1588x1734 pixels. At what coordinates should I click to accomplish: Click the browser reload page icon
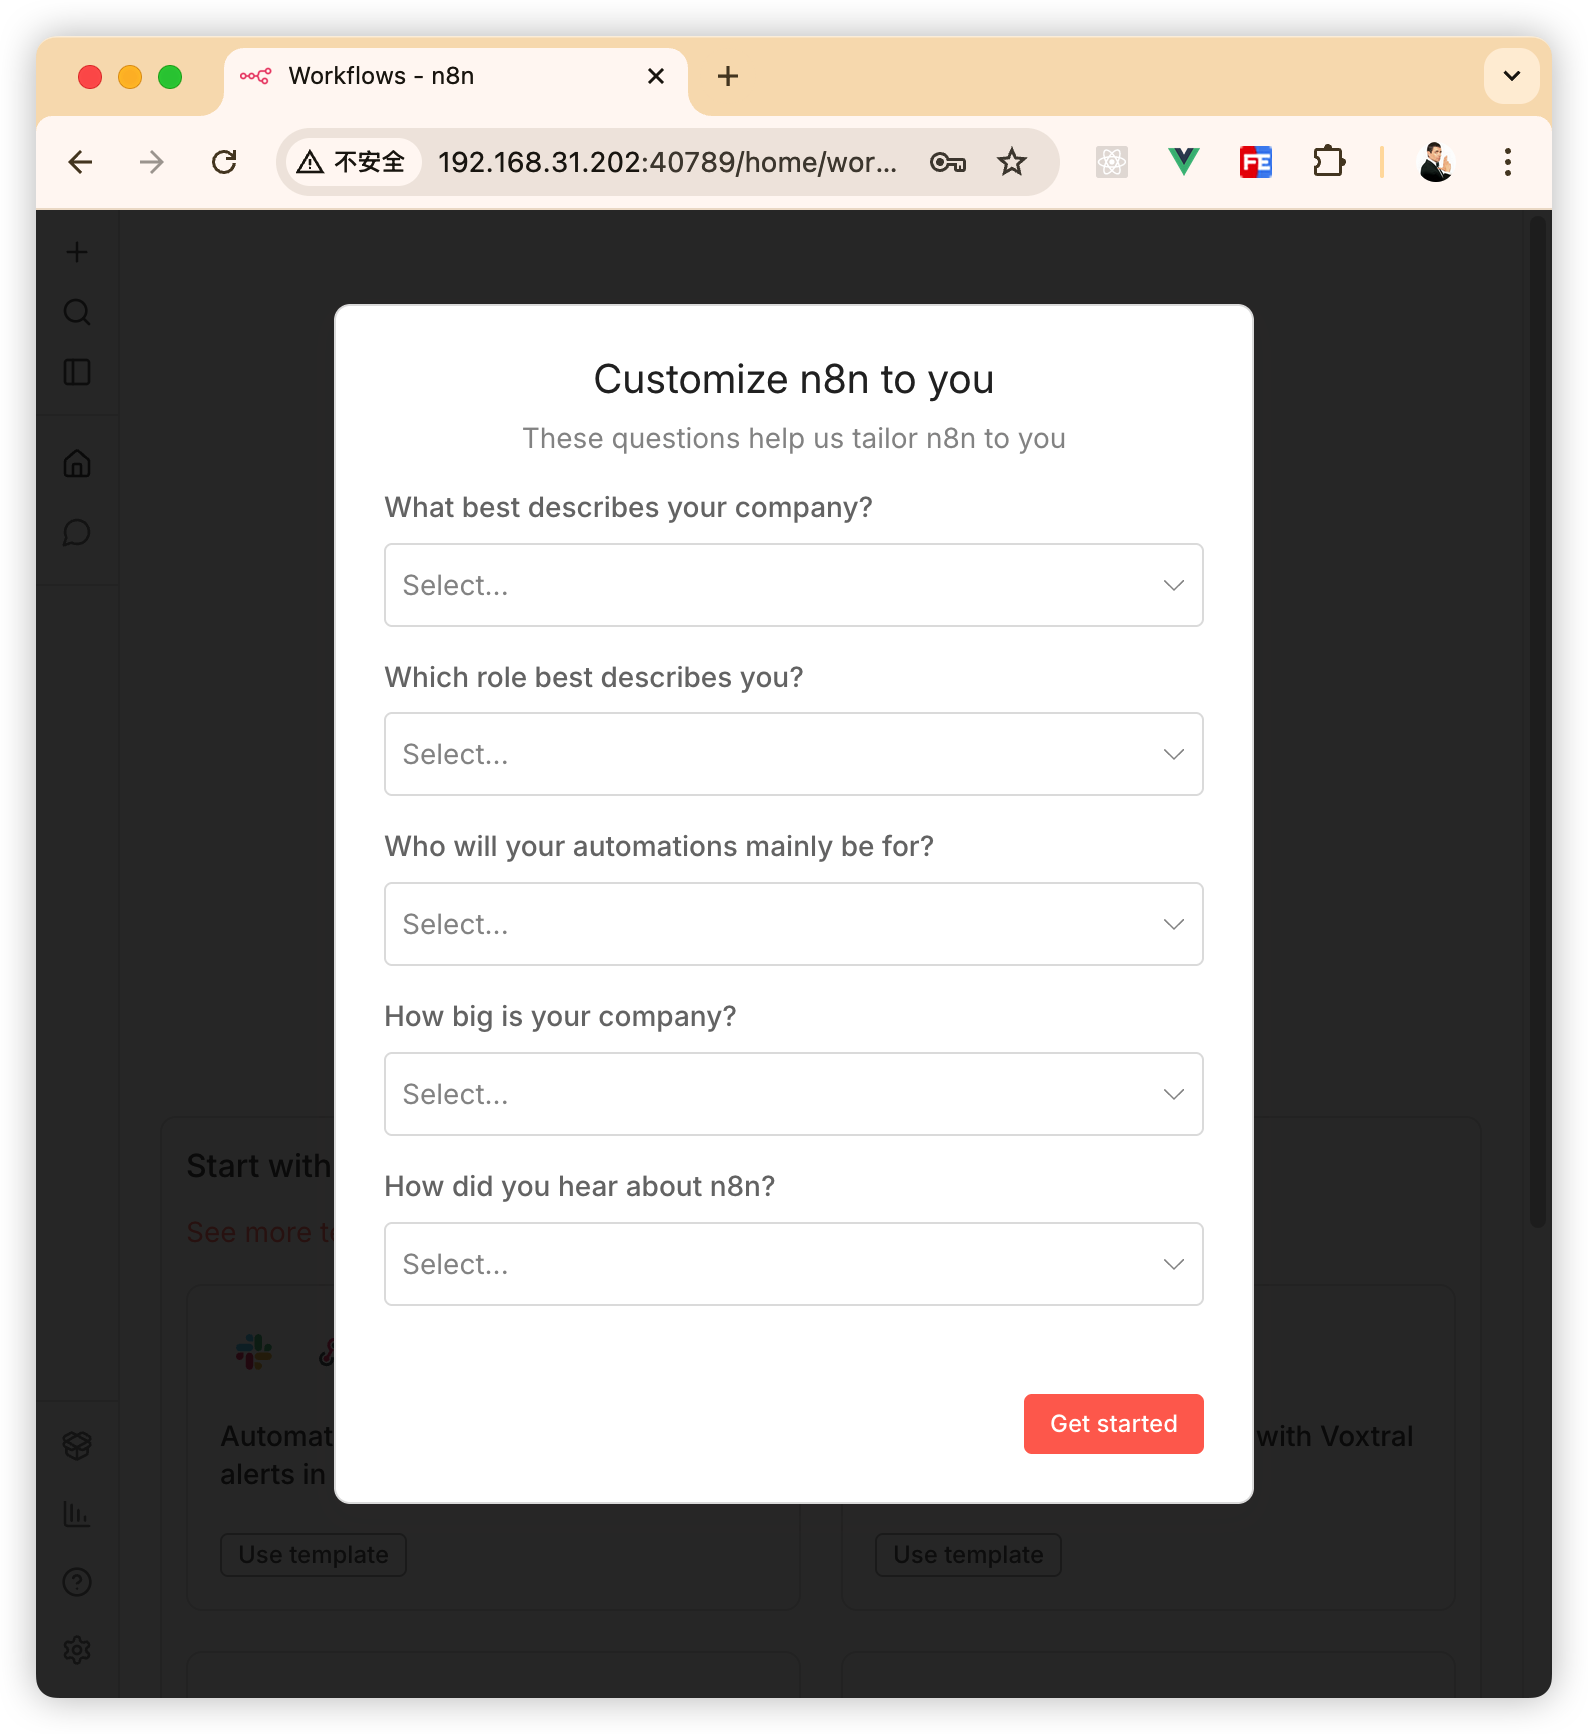[224, 162]
